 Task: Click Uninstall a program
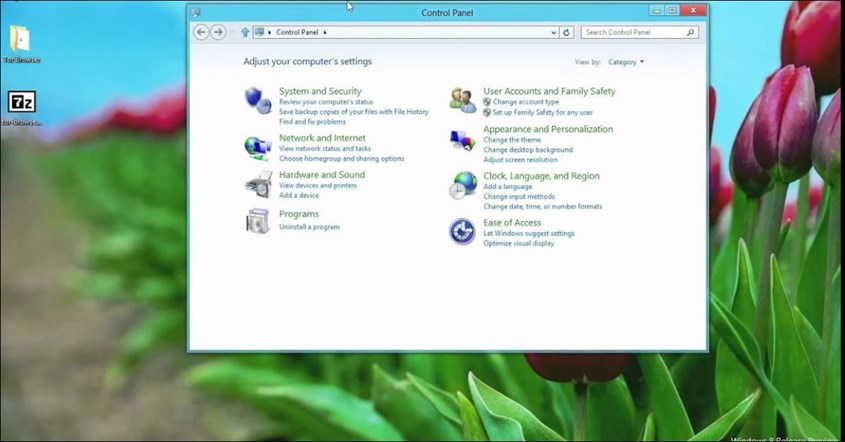(309, 227)
